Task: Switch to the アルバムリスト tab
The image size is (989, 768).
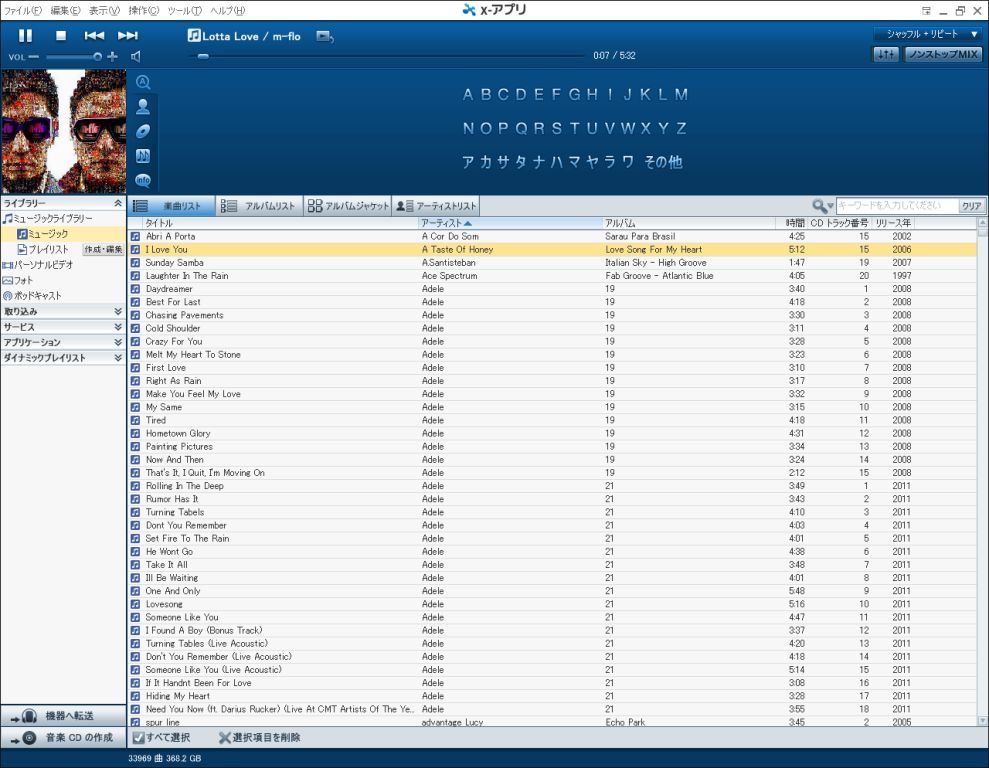Action: [259, 206]
